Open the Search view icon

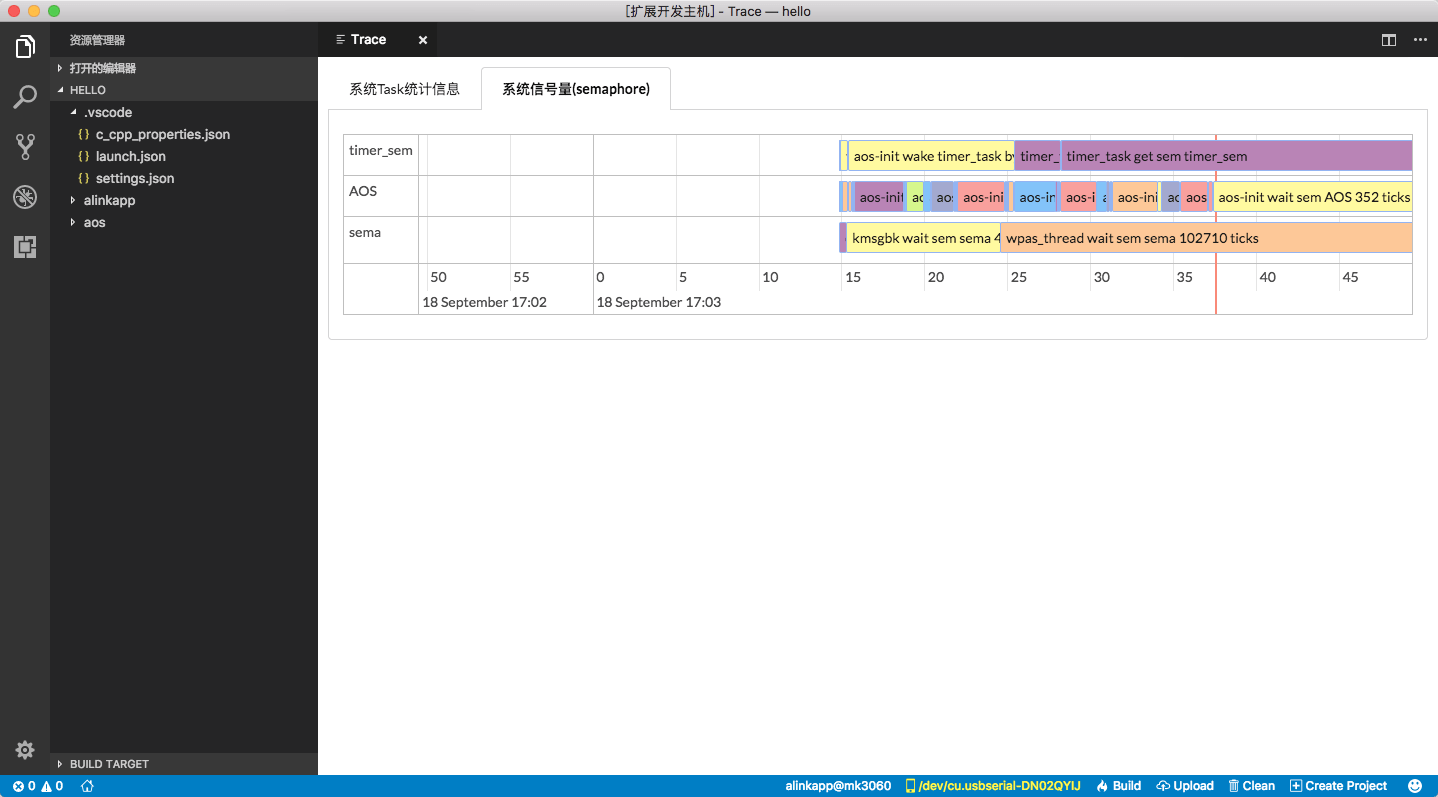pos(25,97)
